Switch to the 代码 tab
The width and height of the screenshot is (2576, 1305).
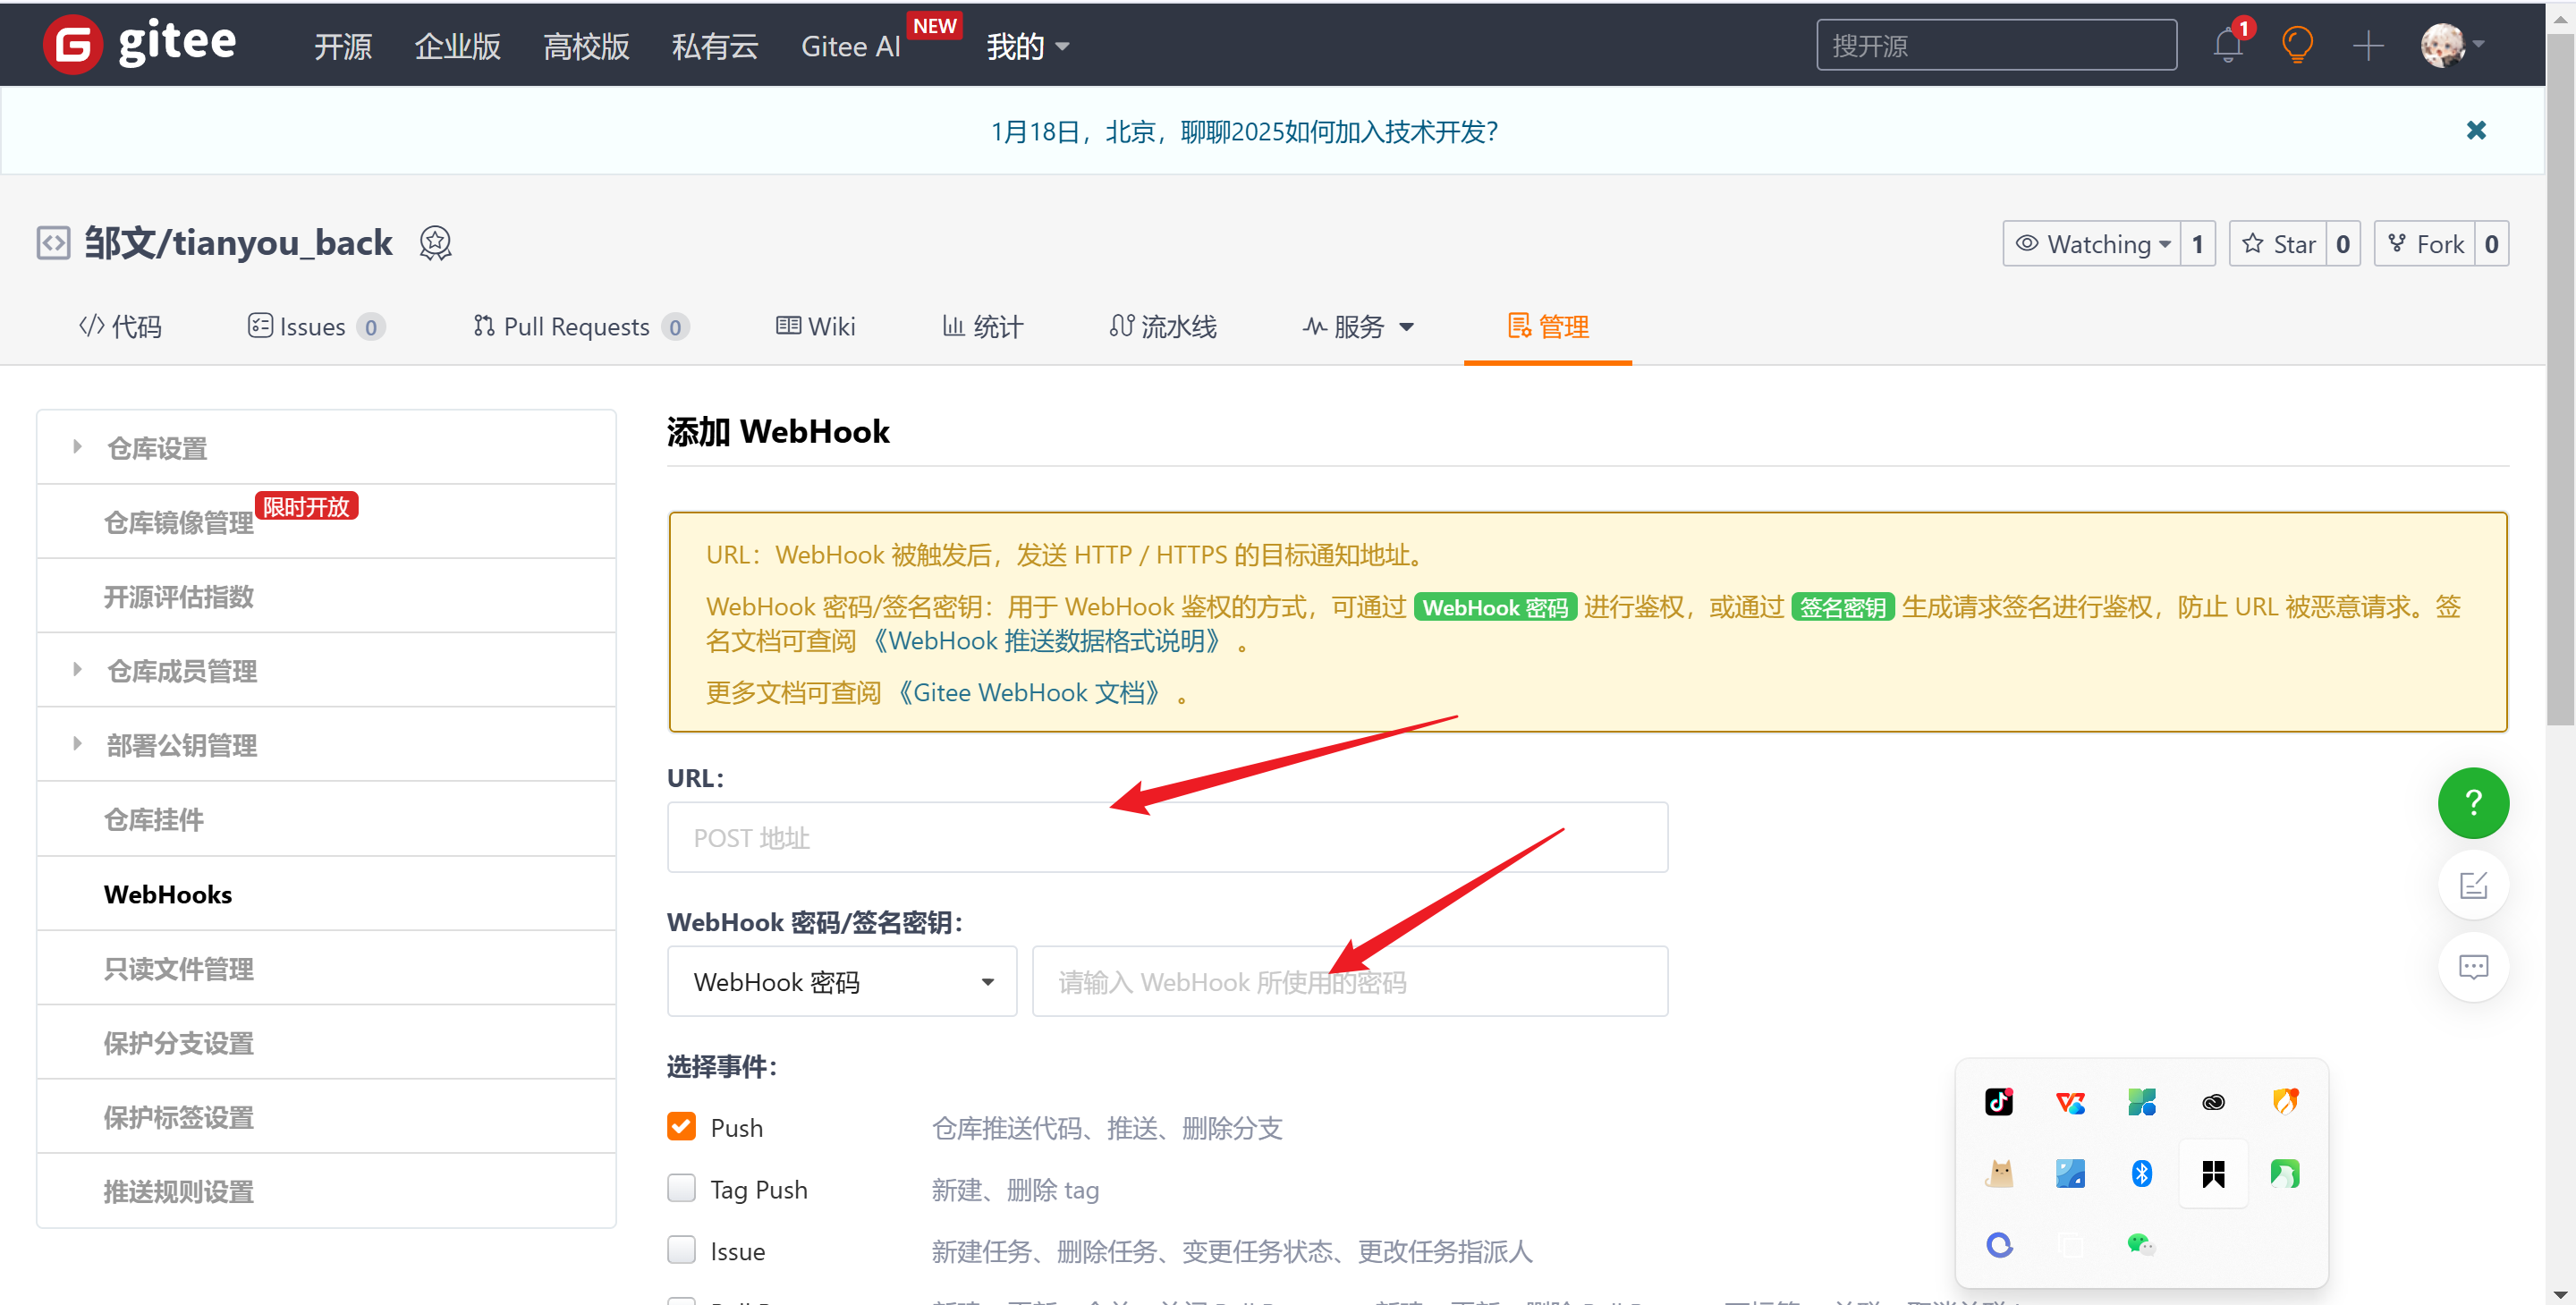(x=119, y=326)
